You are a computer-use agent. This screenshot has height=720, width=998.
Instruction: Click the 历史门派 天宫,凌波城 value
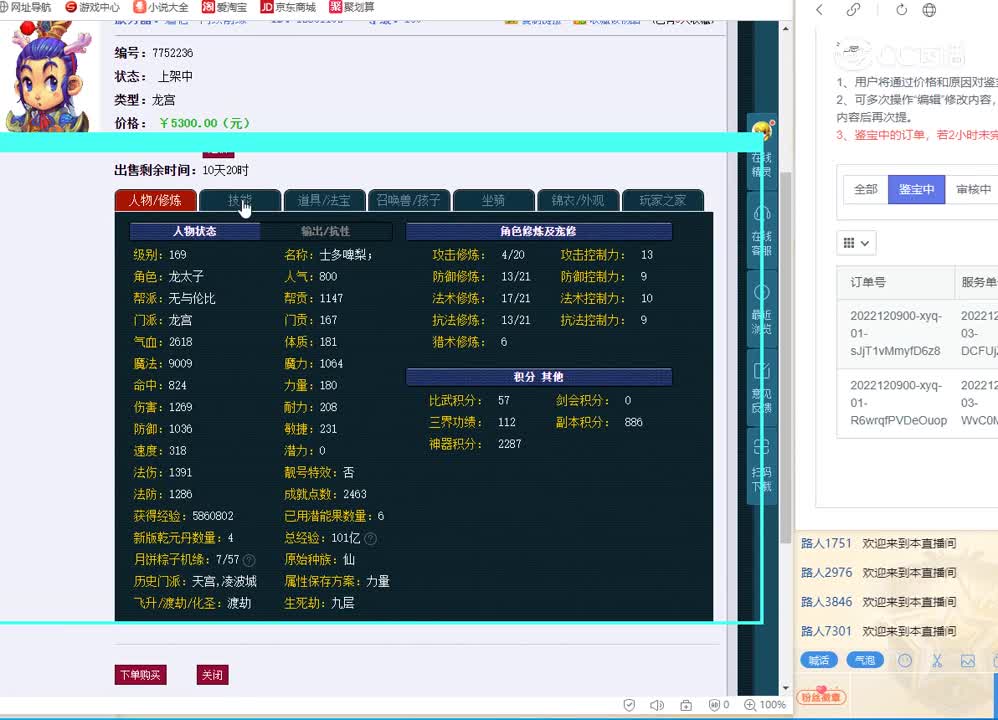pyautogui.click(x=224, y=581)
